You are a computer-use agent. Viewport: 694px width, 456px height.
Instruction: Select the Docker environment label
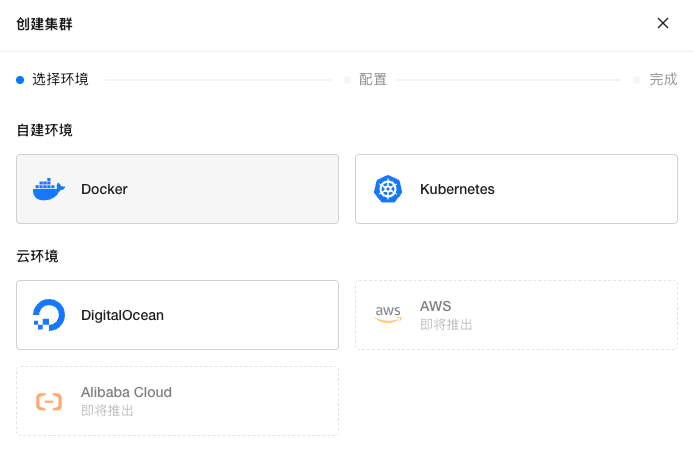(x=104, y=189)
